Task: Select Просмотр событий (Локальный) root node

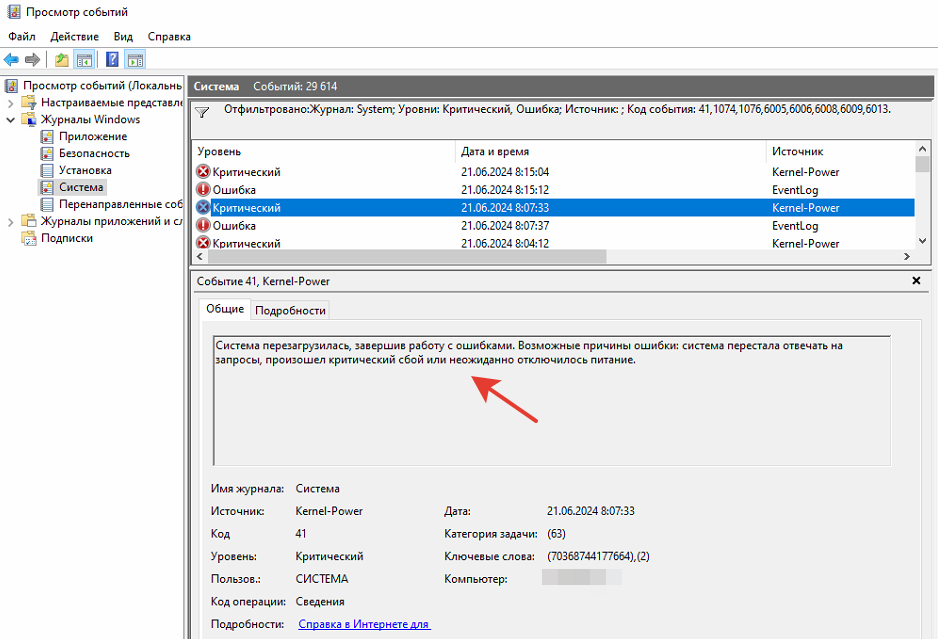Action: click(102, 86)
